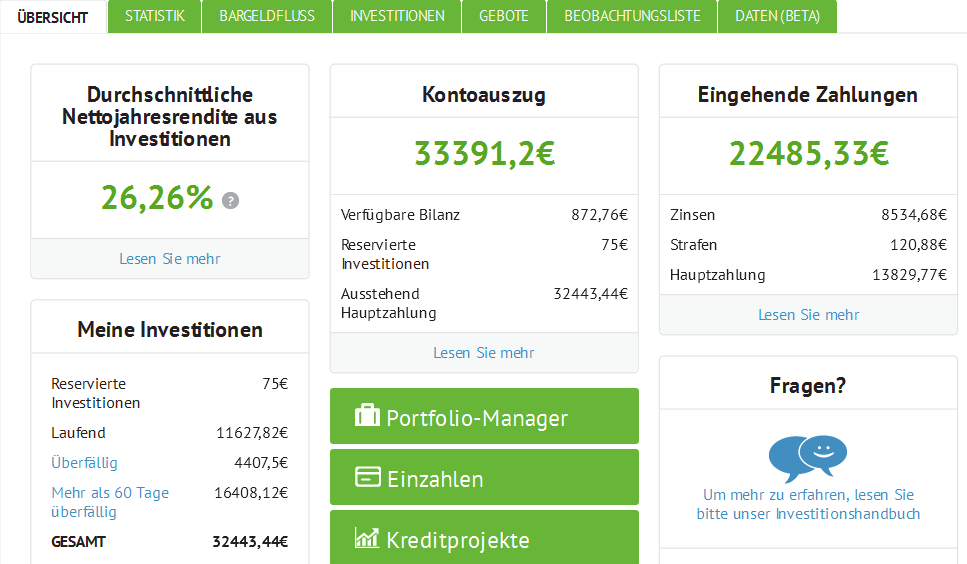Go to the Investitionen tab
967x564 pixels.
(x=397, y=16)
